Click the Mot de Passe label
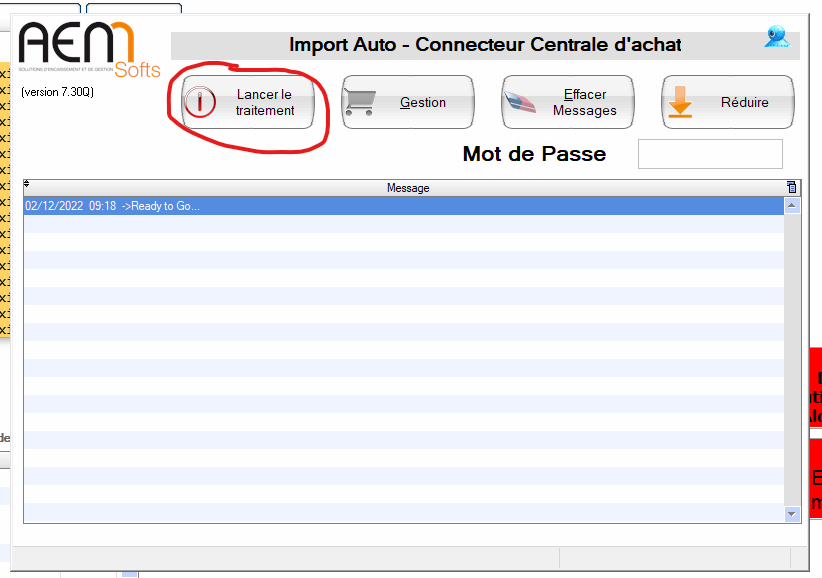This screenshot has height=578, width=822. [534, 154]
